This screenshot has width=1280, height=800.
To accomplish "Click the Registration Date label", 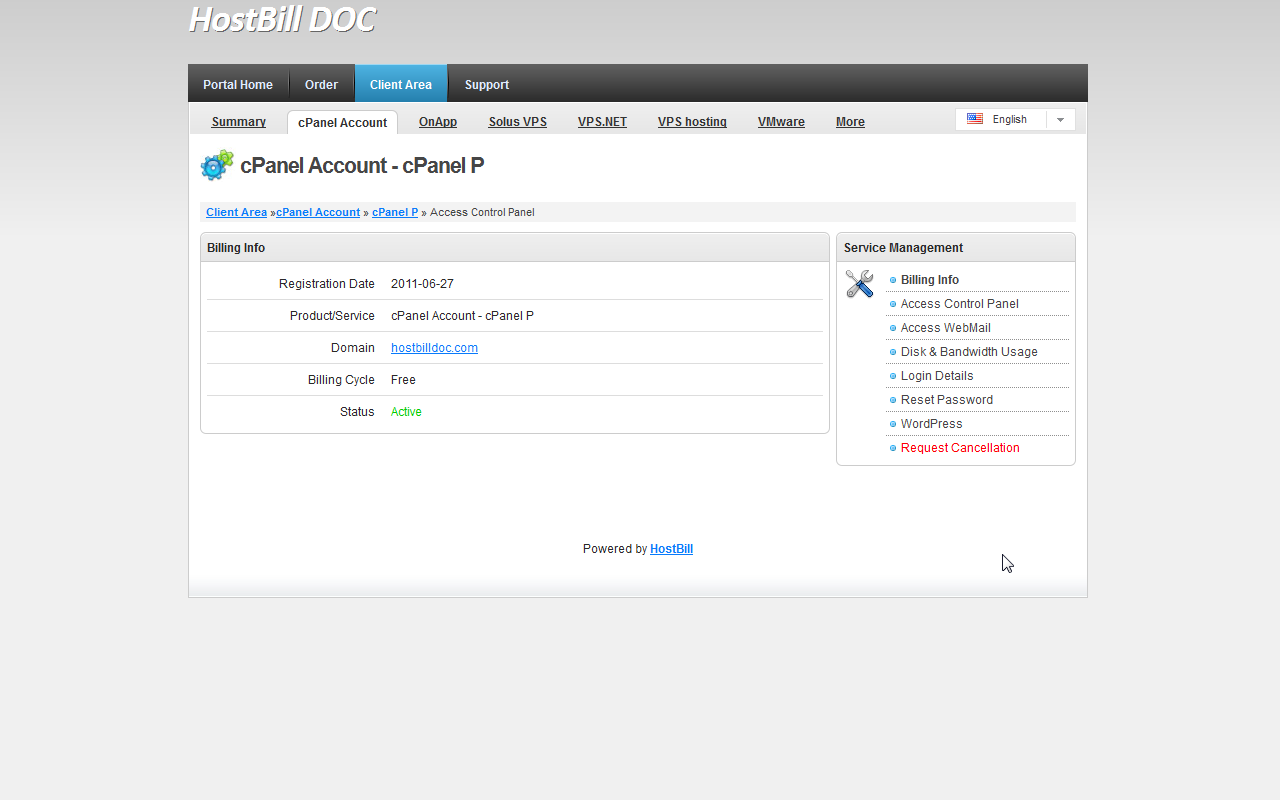I will (327, 284).
